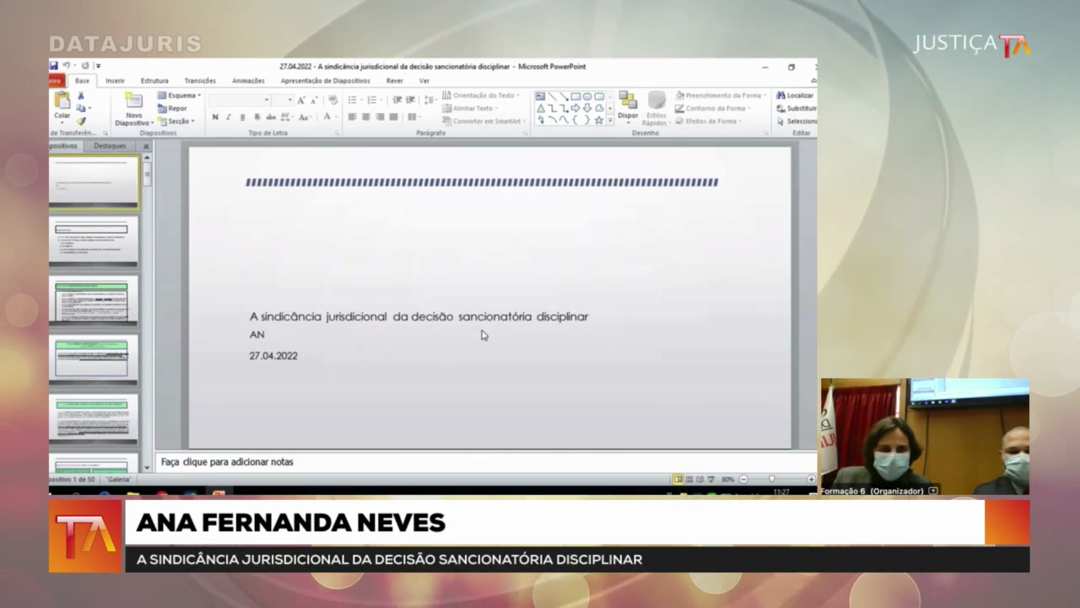Select the rectangle shape in shapes gallery
This screenshot has width=1080, height=608.
pyautogui.click(x=575, y=97)
